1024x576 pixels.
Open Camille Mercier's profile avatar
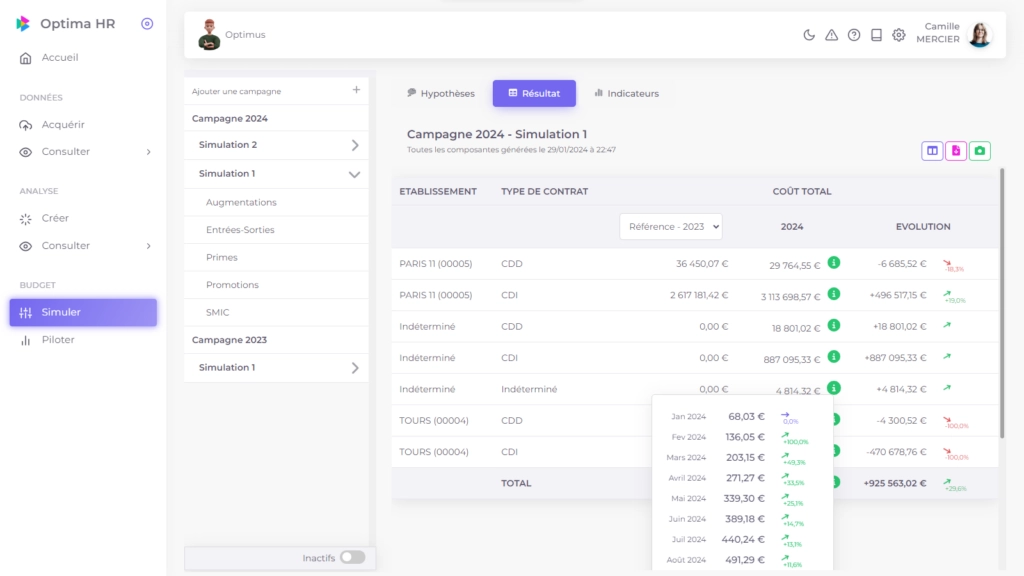point(980,35)
